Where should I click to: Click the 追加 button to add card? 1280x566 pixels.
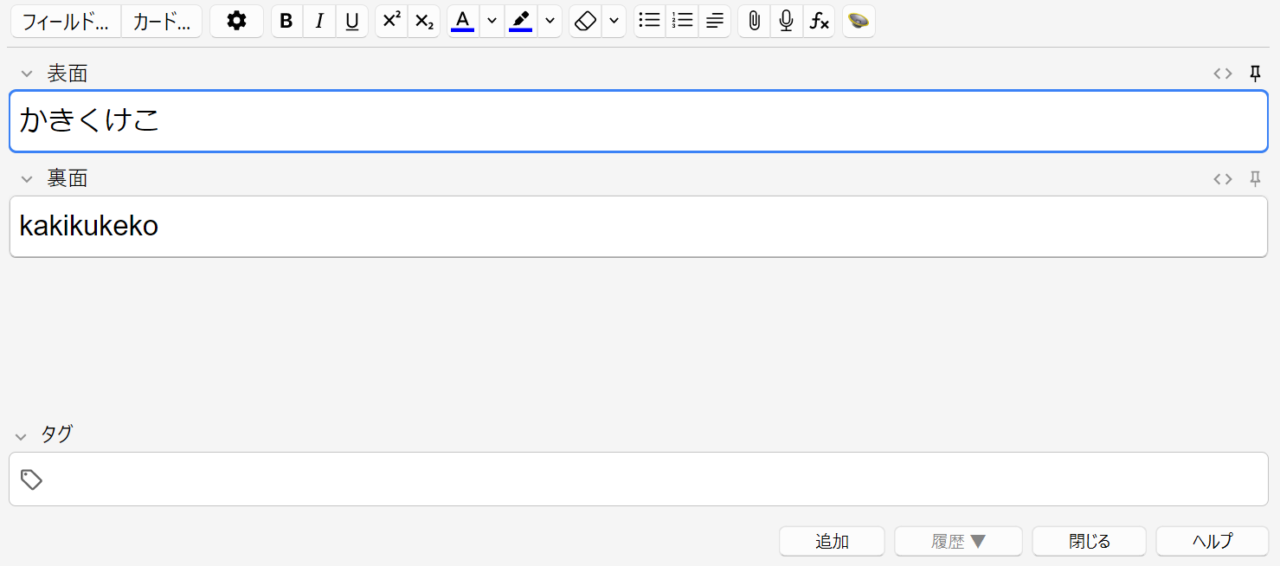click(831, 541)
